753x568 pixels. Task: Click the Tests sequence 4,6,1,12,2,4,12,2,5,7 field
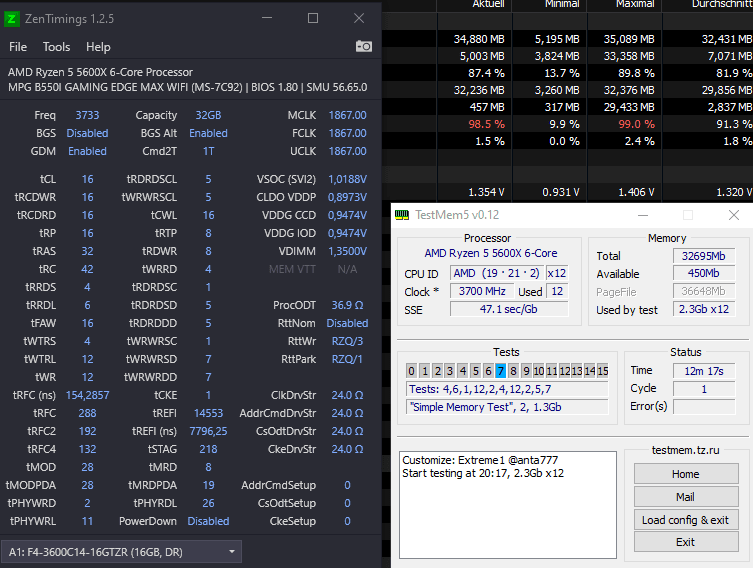pos(507,389)
